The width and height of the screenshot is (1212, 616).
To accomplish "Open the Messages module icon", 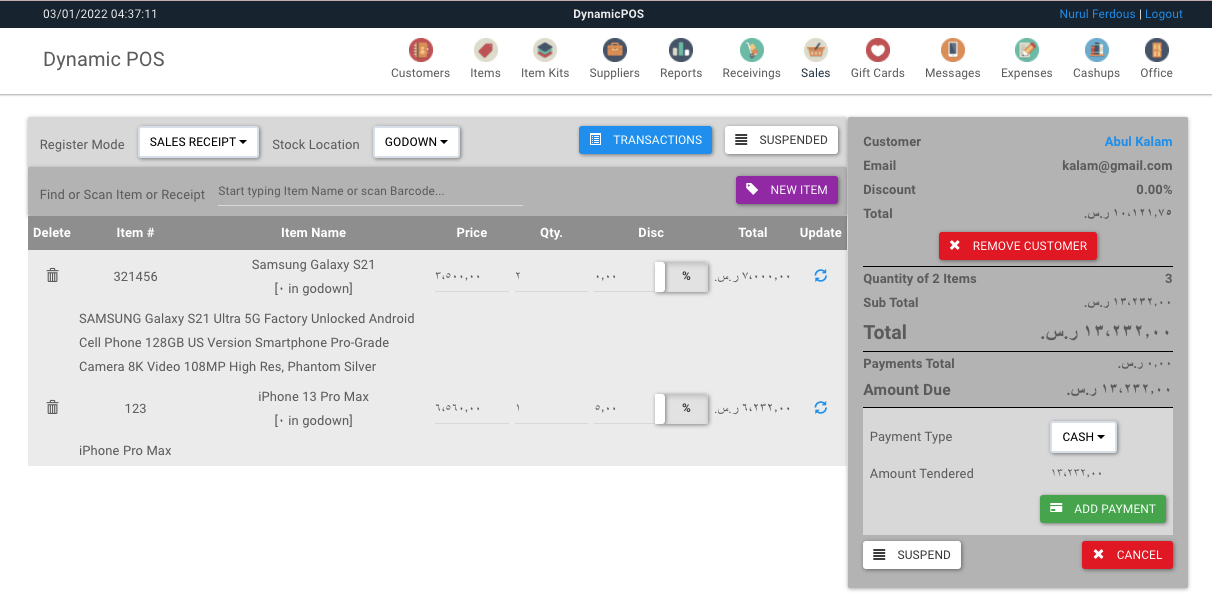I will click(952, 49).
